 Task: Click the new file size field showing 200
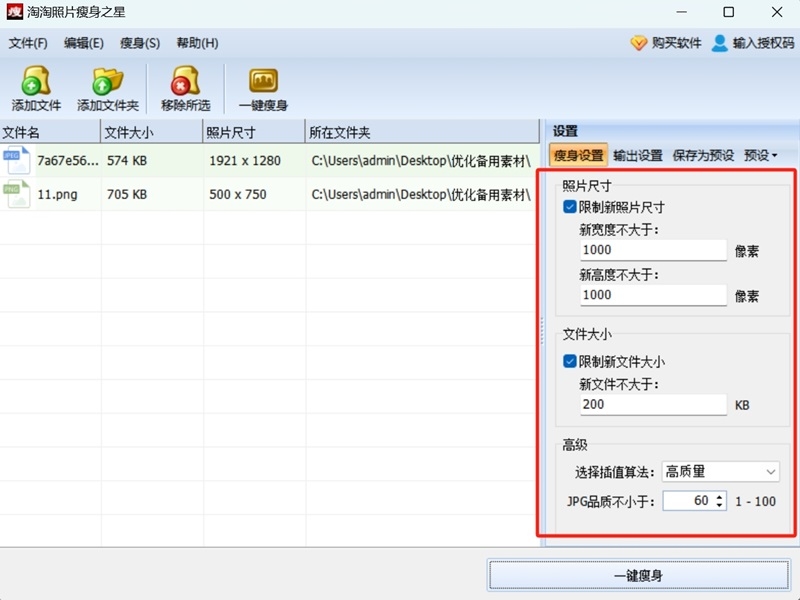[x=653, y=405]
